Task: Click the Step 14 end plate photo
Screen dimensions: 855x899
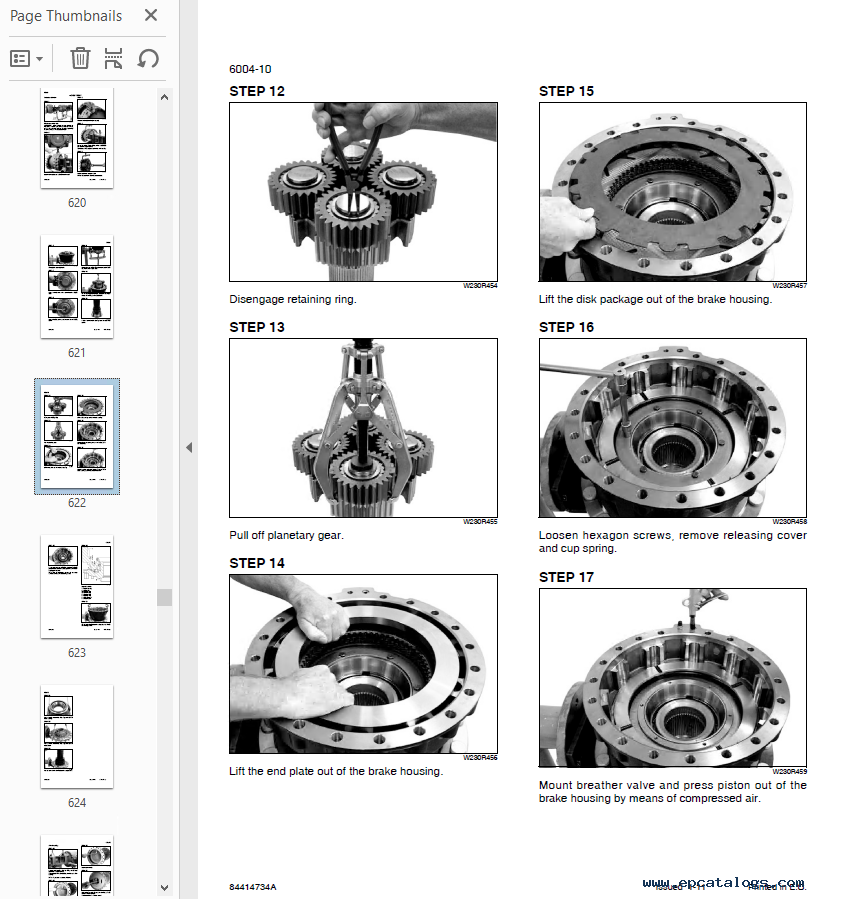Action: pos(364,664)
